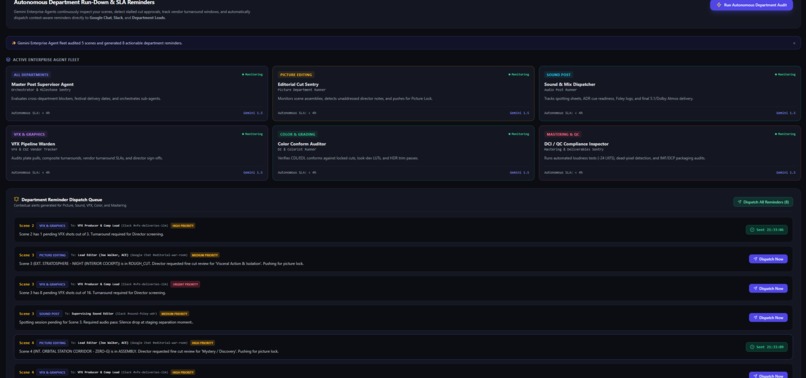Click the VFX & GRAPHICS tag on Scene 2 row

coord(52,226)
